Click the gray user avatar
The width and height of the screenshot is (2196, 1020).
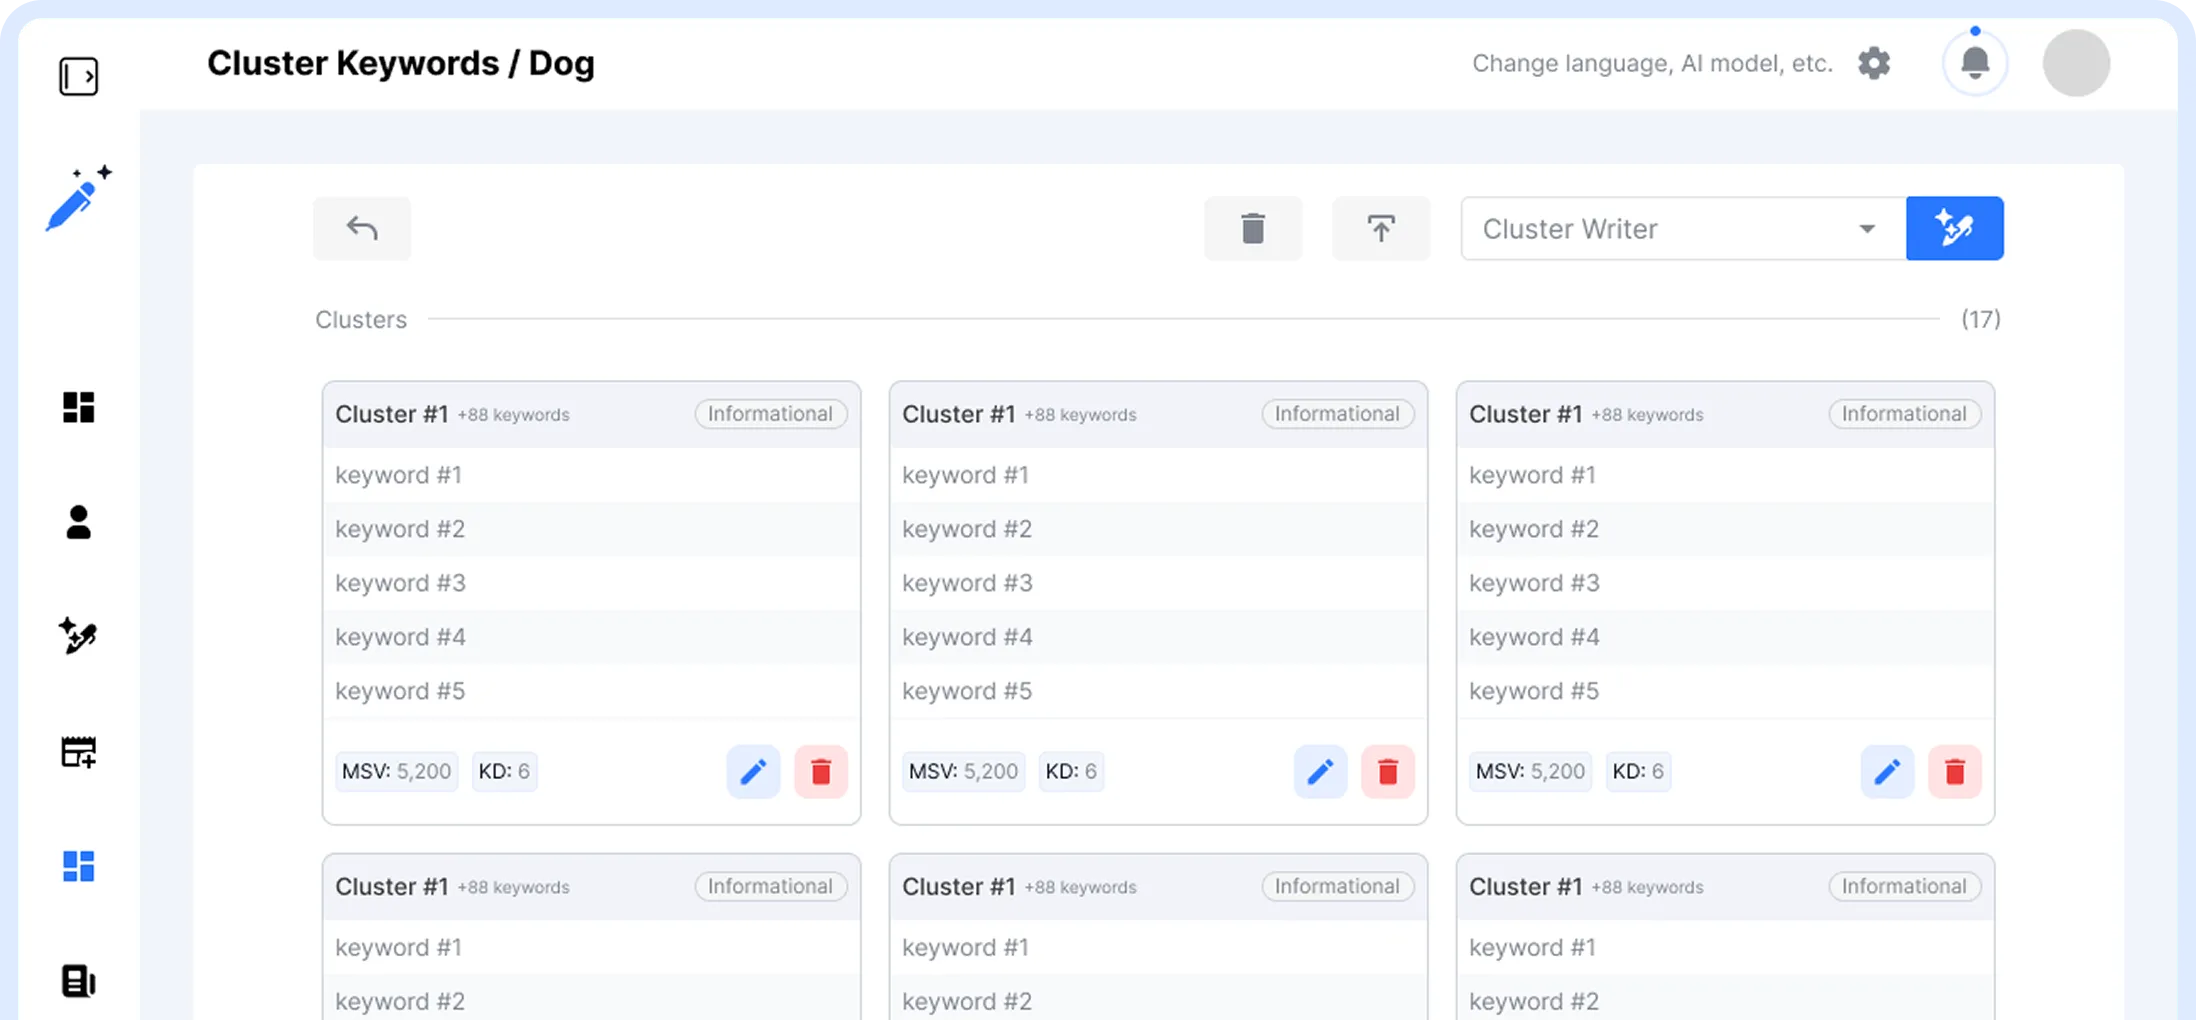2076,63
